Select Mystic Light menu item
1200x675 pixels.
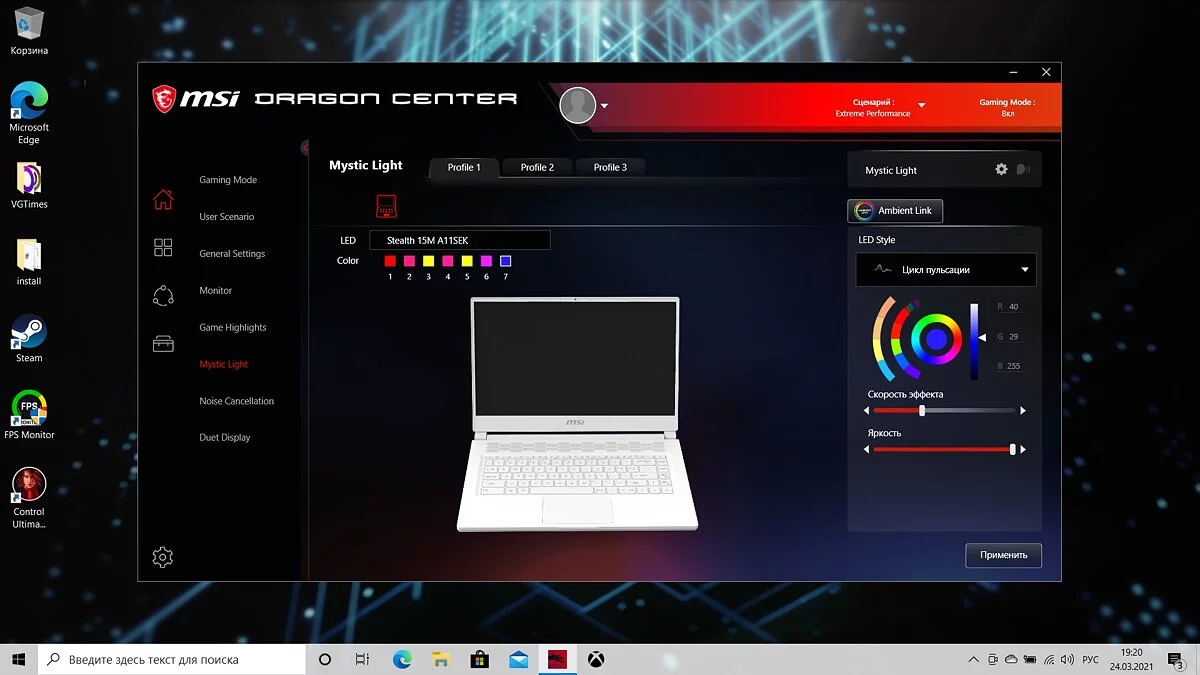[x=224, y=365]
